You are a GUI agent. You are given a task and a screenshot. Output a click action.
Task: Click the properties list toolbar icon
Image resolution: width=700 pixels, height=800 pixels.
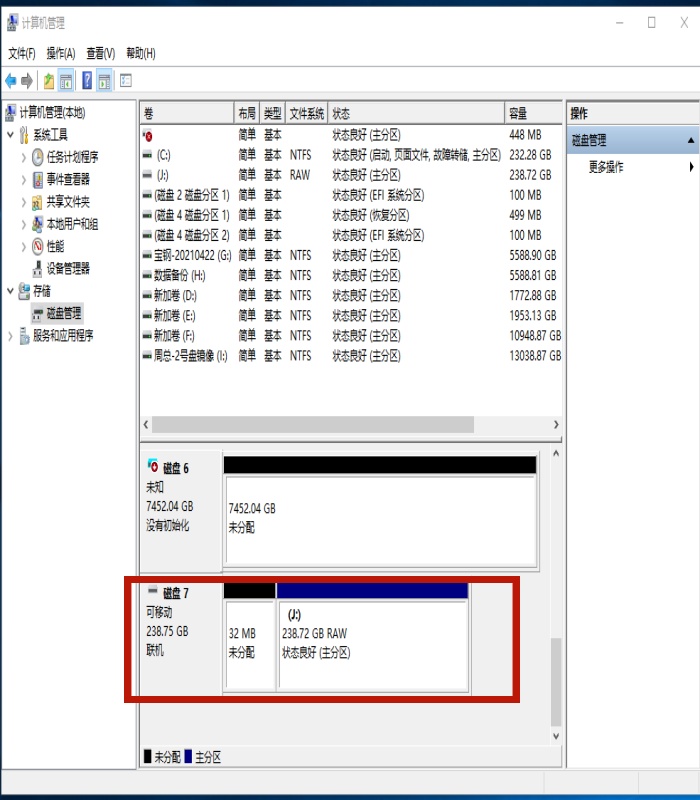tap(126, 81)
